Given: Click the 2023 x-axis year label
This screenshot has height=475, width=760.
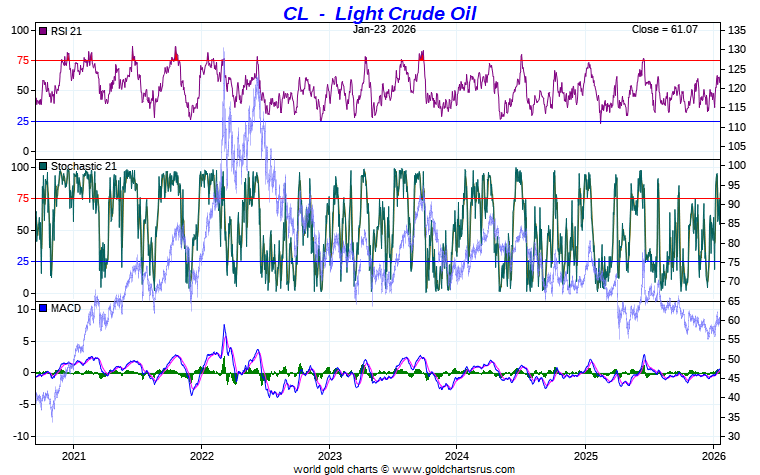Looking at the screenshot, I should [x=330, y=456].
